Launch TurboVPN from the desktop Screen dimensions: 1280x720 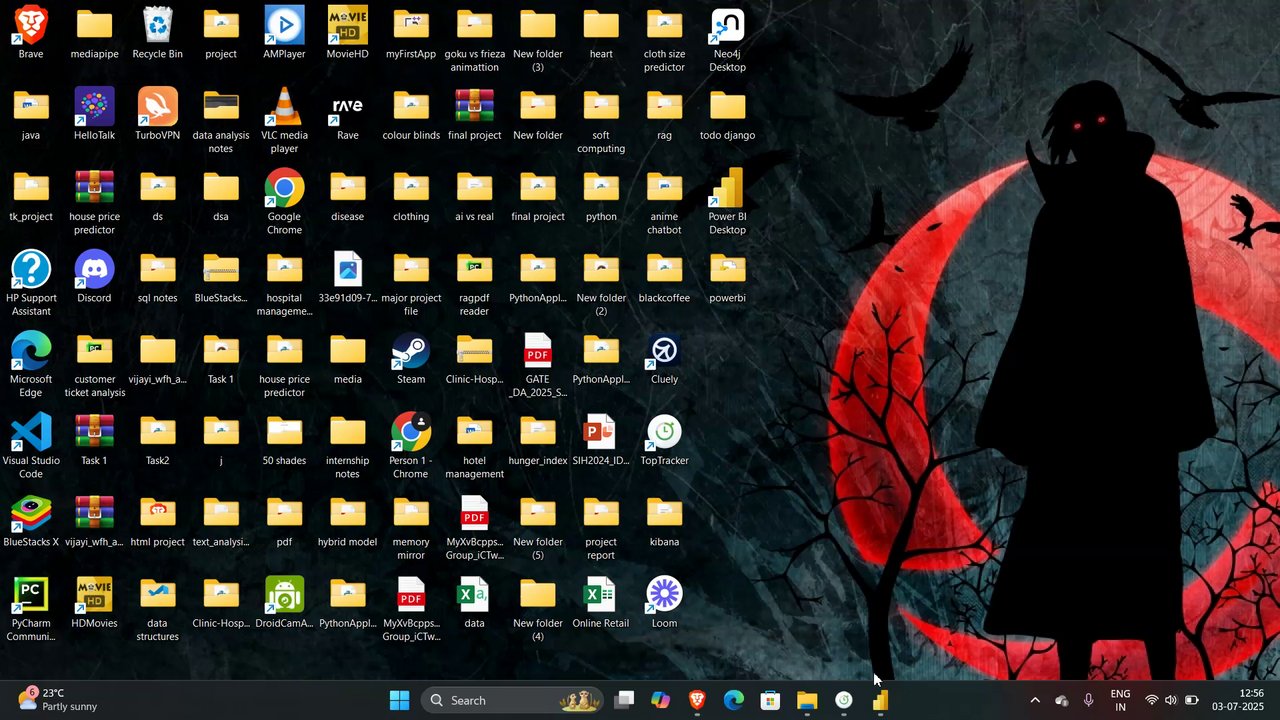coord(157,113)
